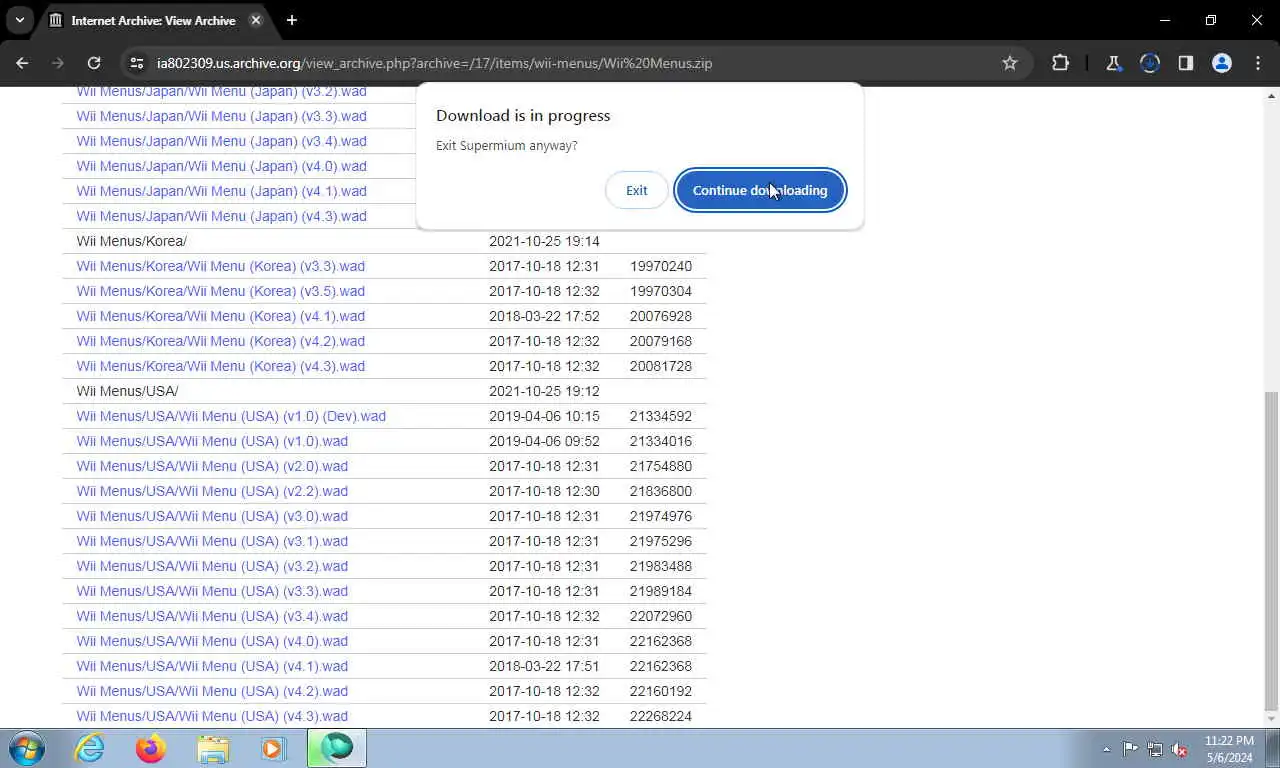This screenshot has height=768, width=1280.
Task: Open Windows Explorer folder on taskbar
Action: (213, 748)
